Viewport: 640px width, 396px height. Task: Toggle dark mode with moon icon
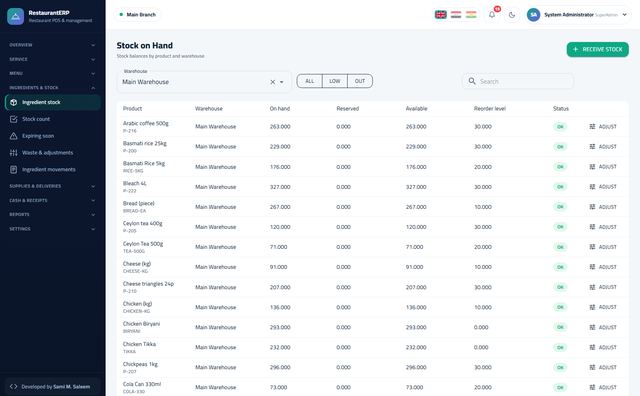512,15
